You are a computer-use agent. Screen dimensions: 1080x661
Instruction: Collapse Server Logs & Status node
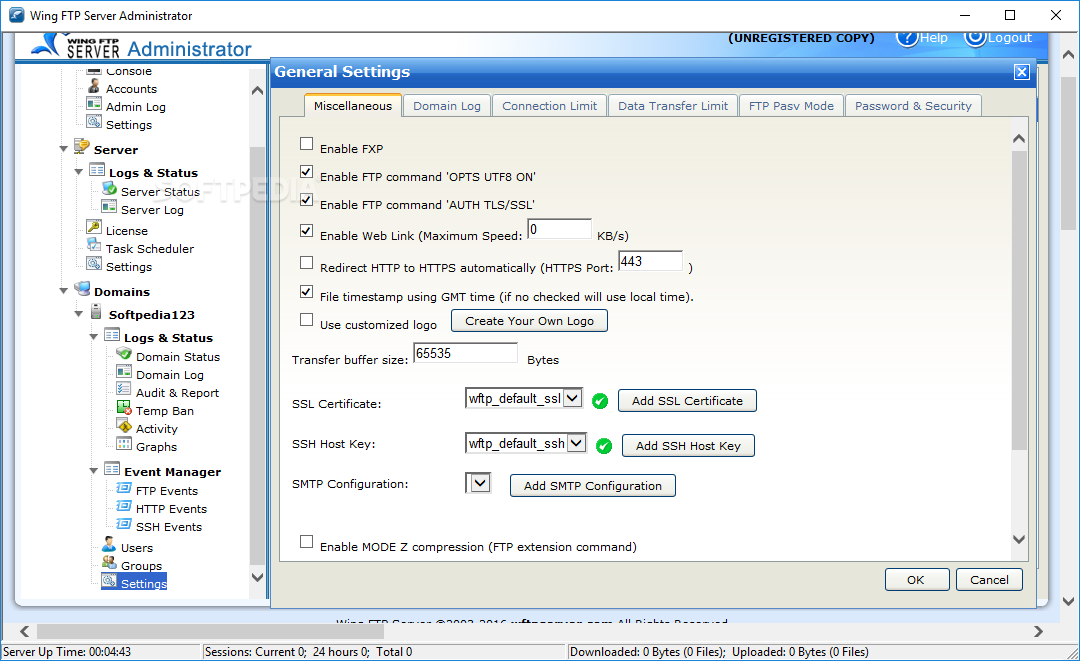coord(79,172)
